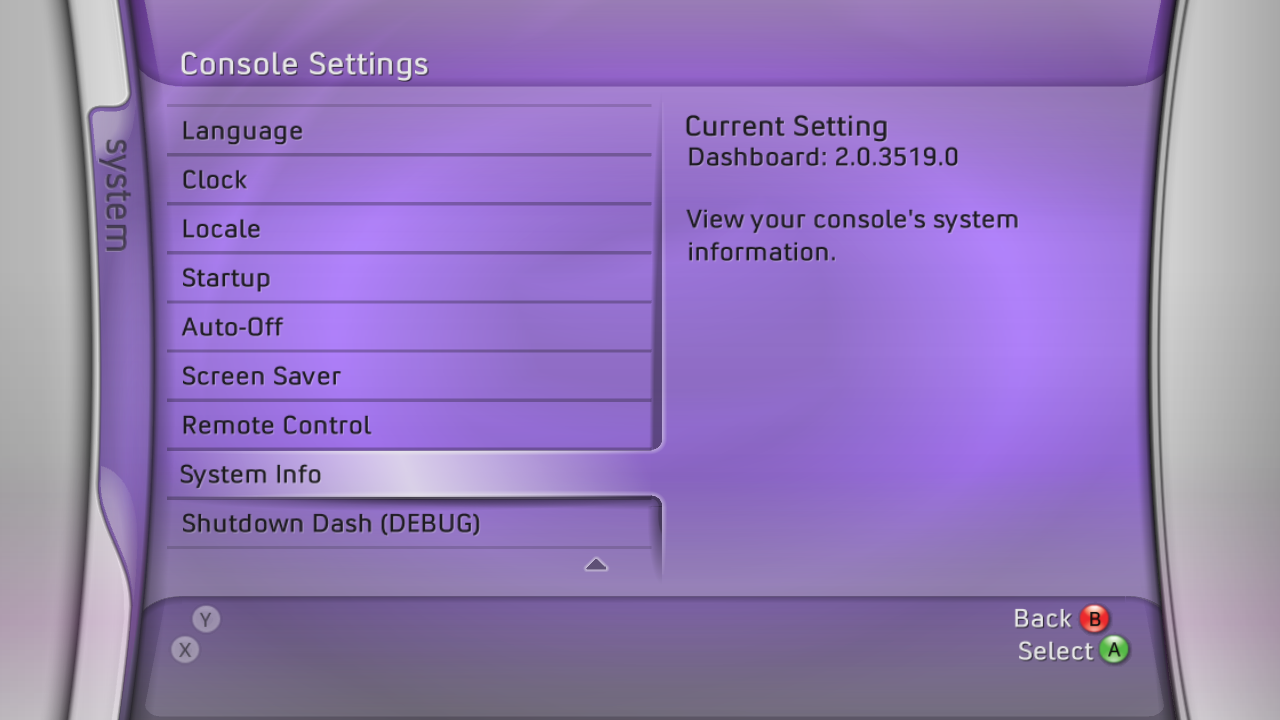Click the Back label

(x=1042, y=619)
